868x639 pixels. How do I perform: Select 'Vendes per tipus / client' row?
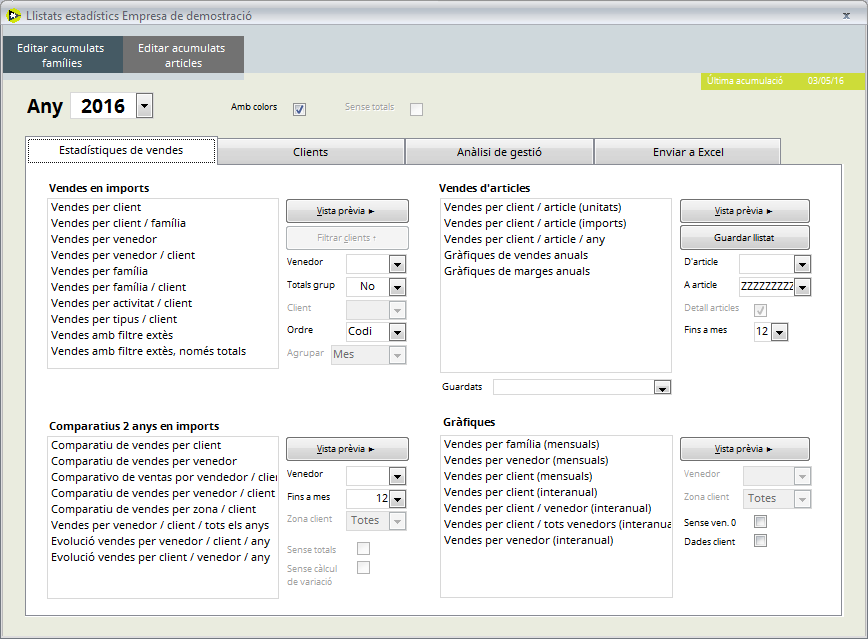tap(163, 320)
